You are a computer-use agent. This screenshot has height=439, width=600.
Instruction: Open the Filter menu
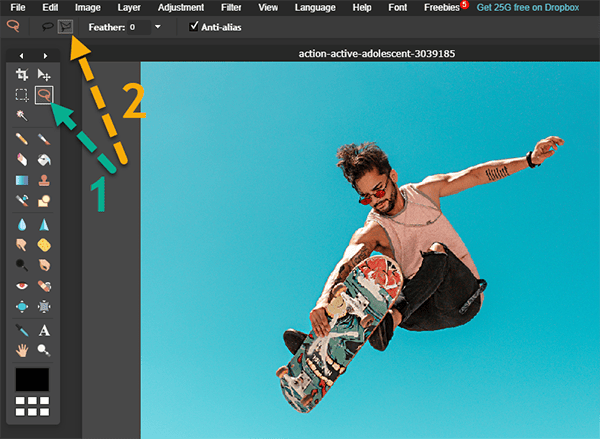point(231,7)
